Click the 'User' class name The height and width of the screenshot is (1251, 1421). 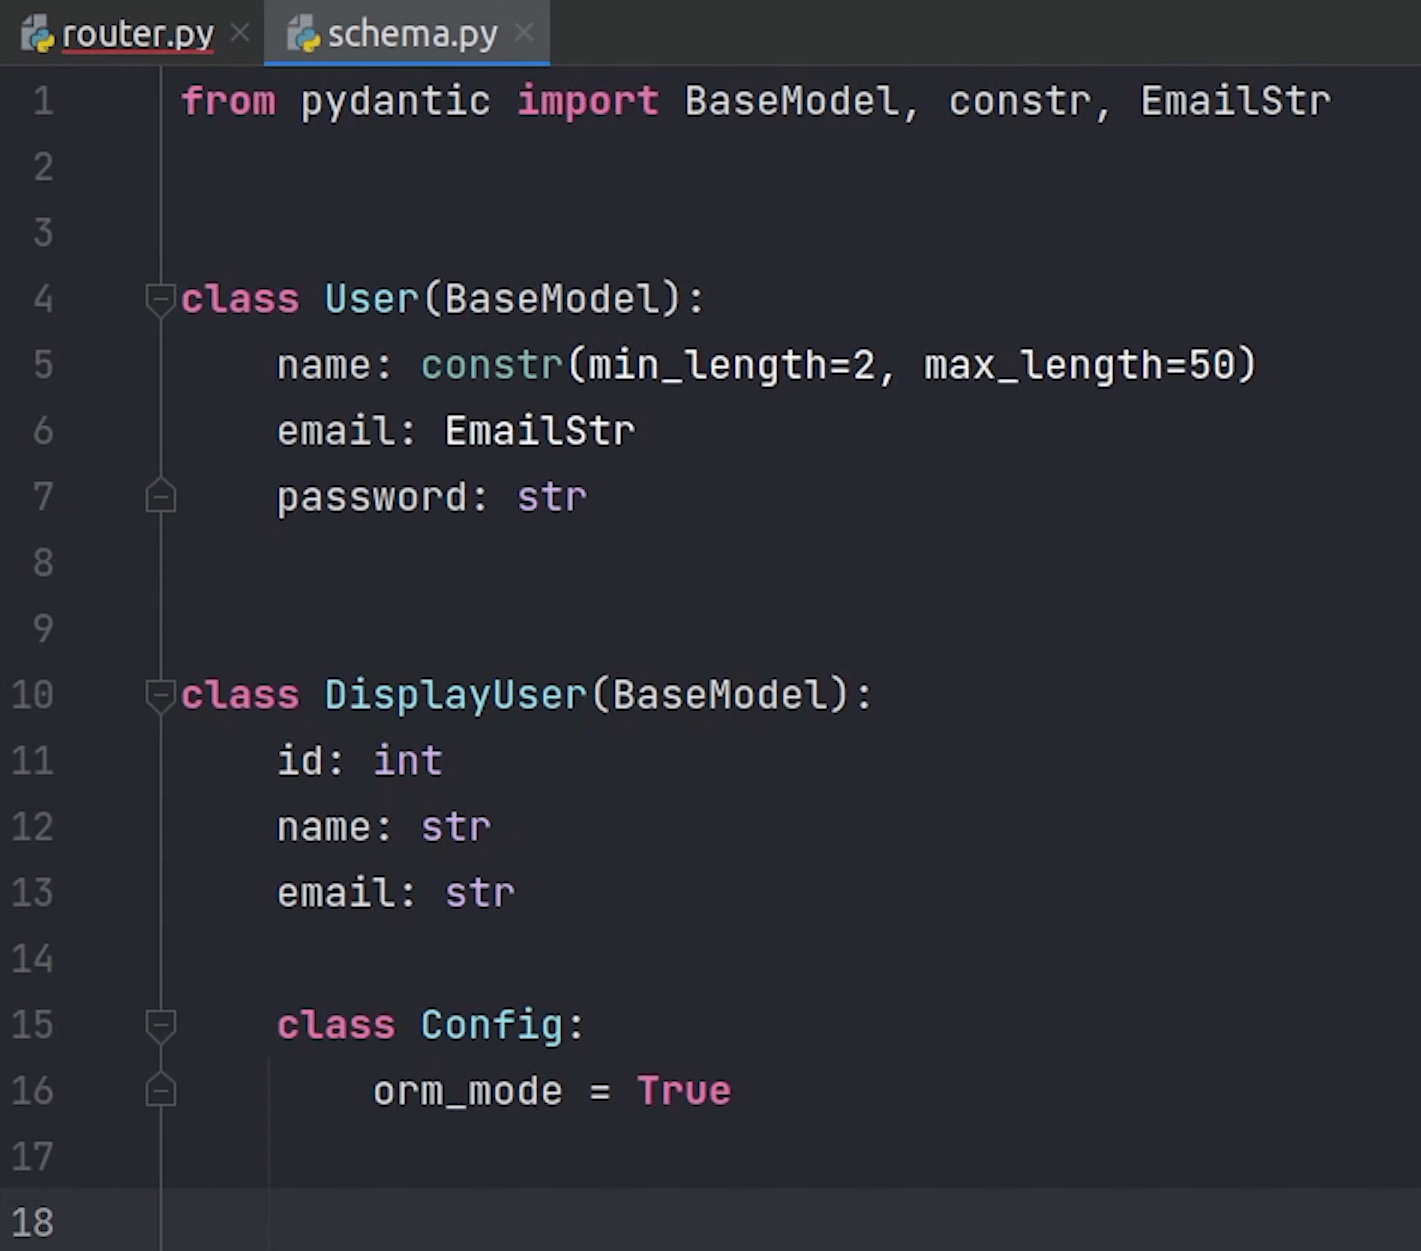click(x=372, y=299)
